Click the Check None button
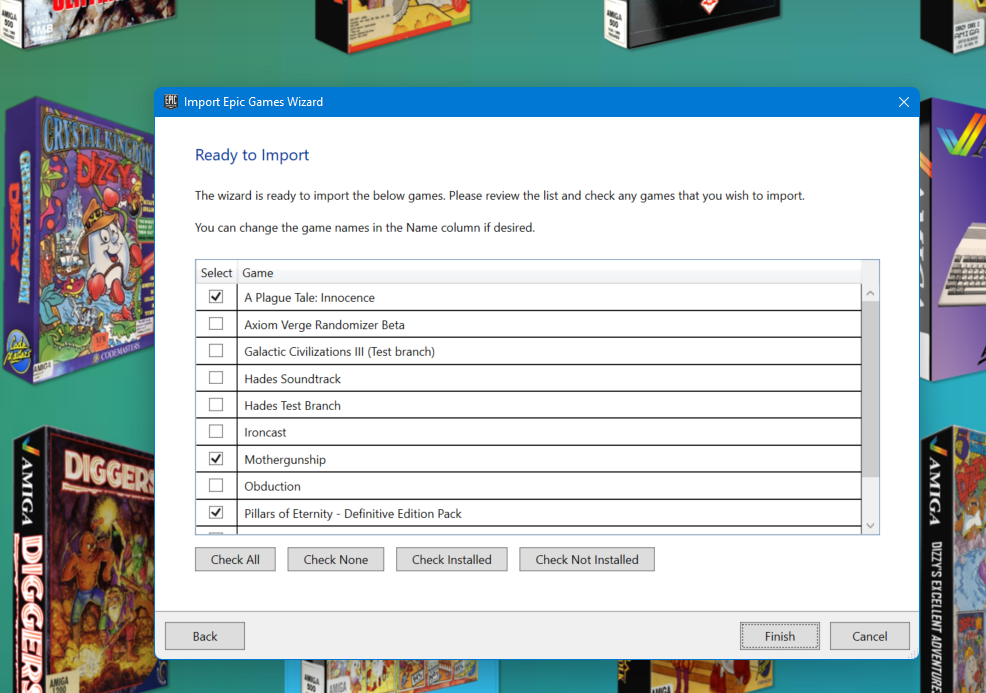 tap(336, 560)
